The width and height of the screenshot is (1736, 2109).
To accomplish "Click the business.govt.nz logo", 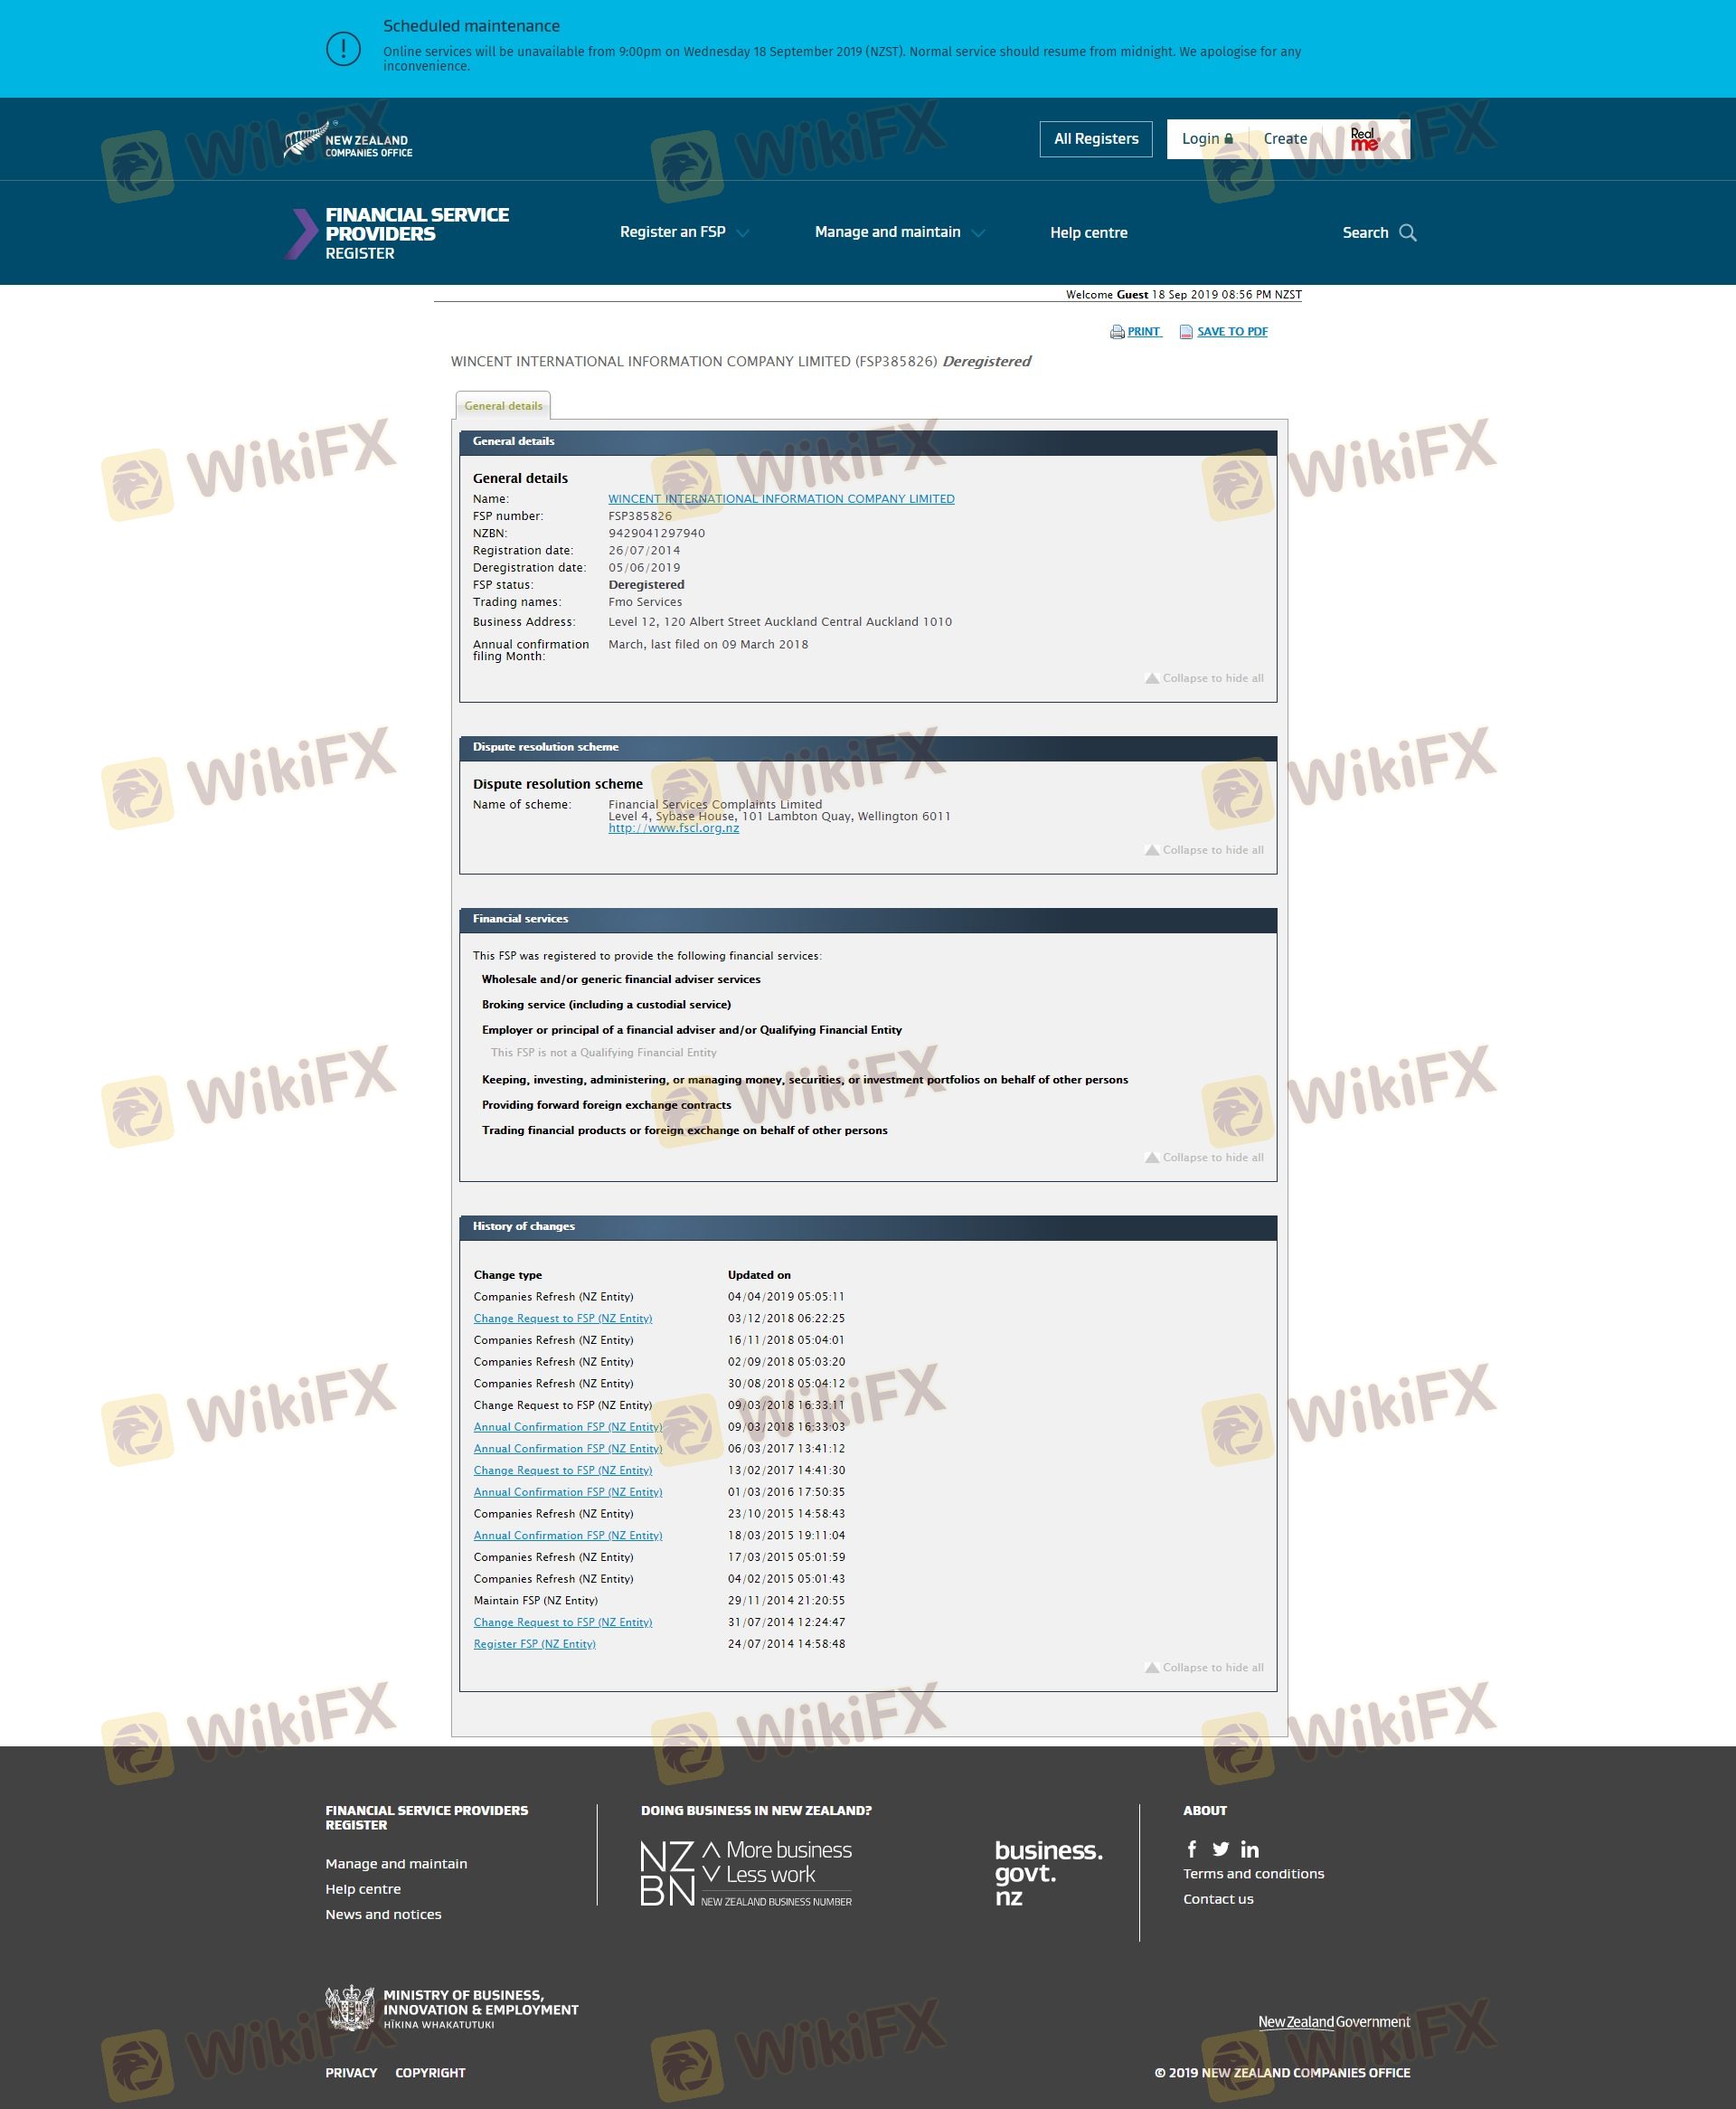I will (1048, 1873).
